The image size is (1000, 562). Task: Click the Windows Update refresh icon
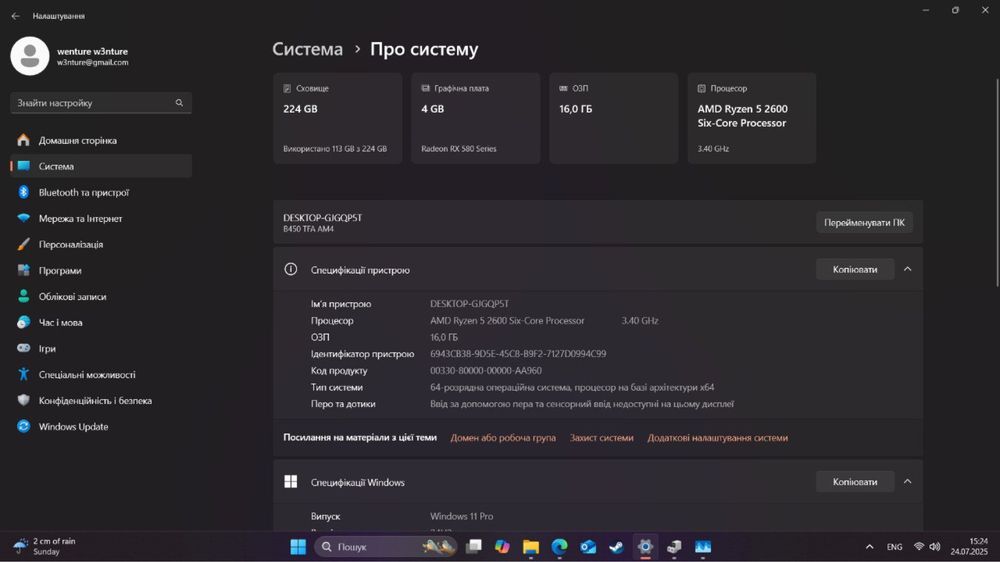click(24, 427)
